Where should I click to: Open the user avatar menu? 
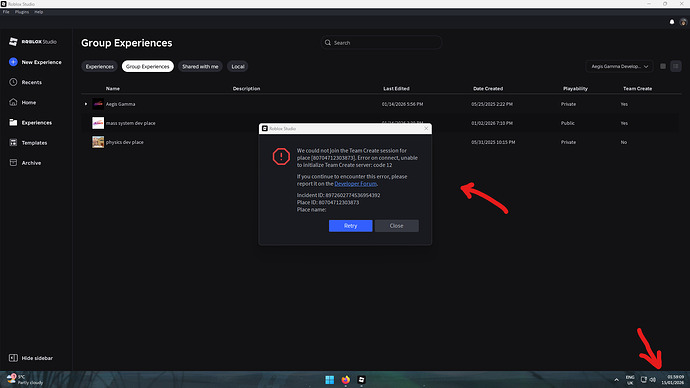coord(683,22)
